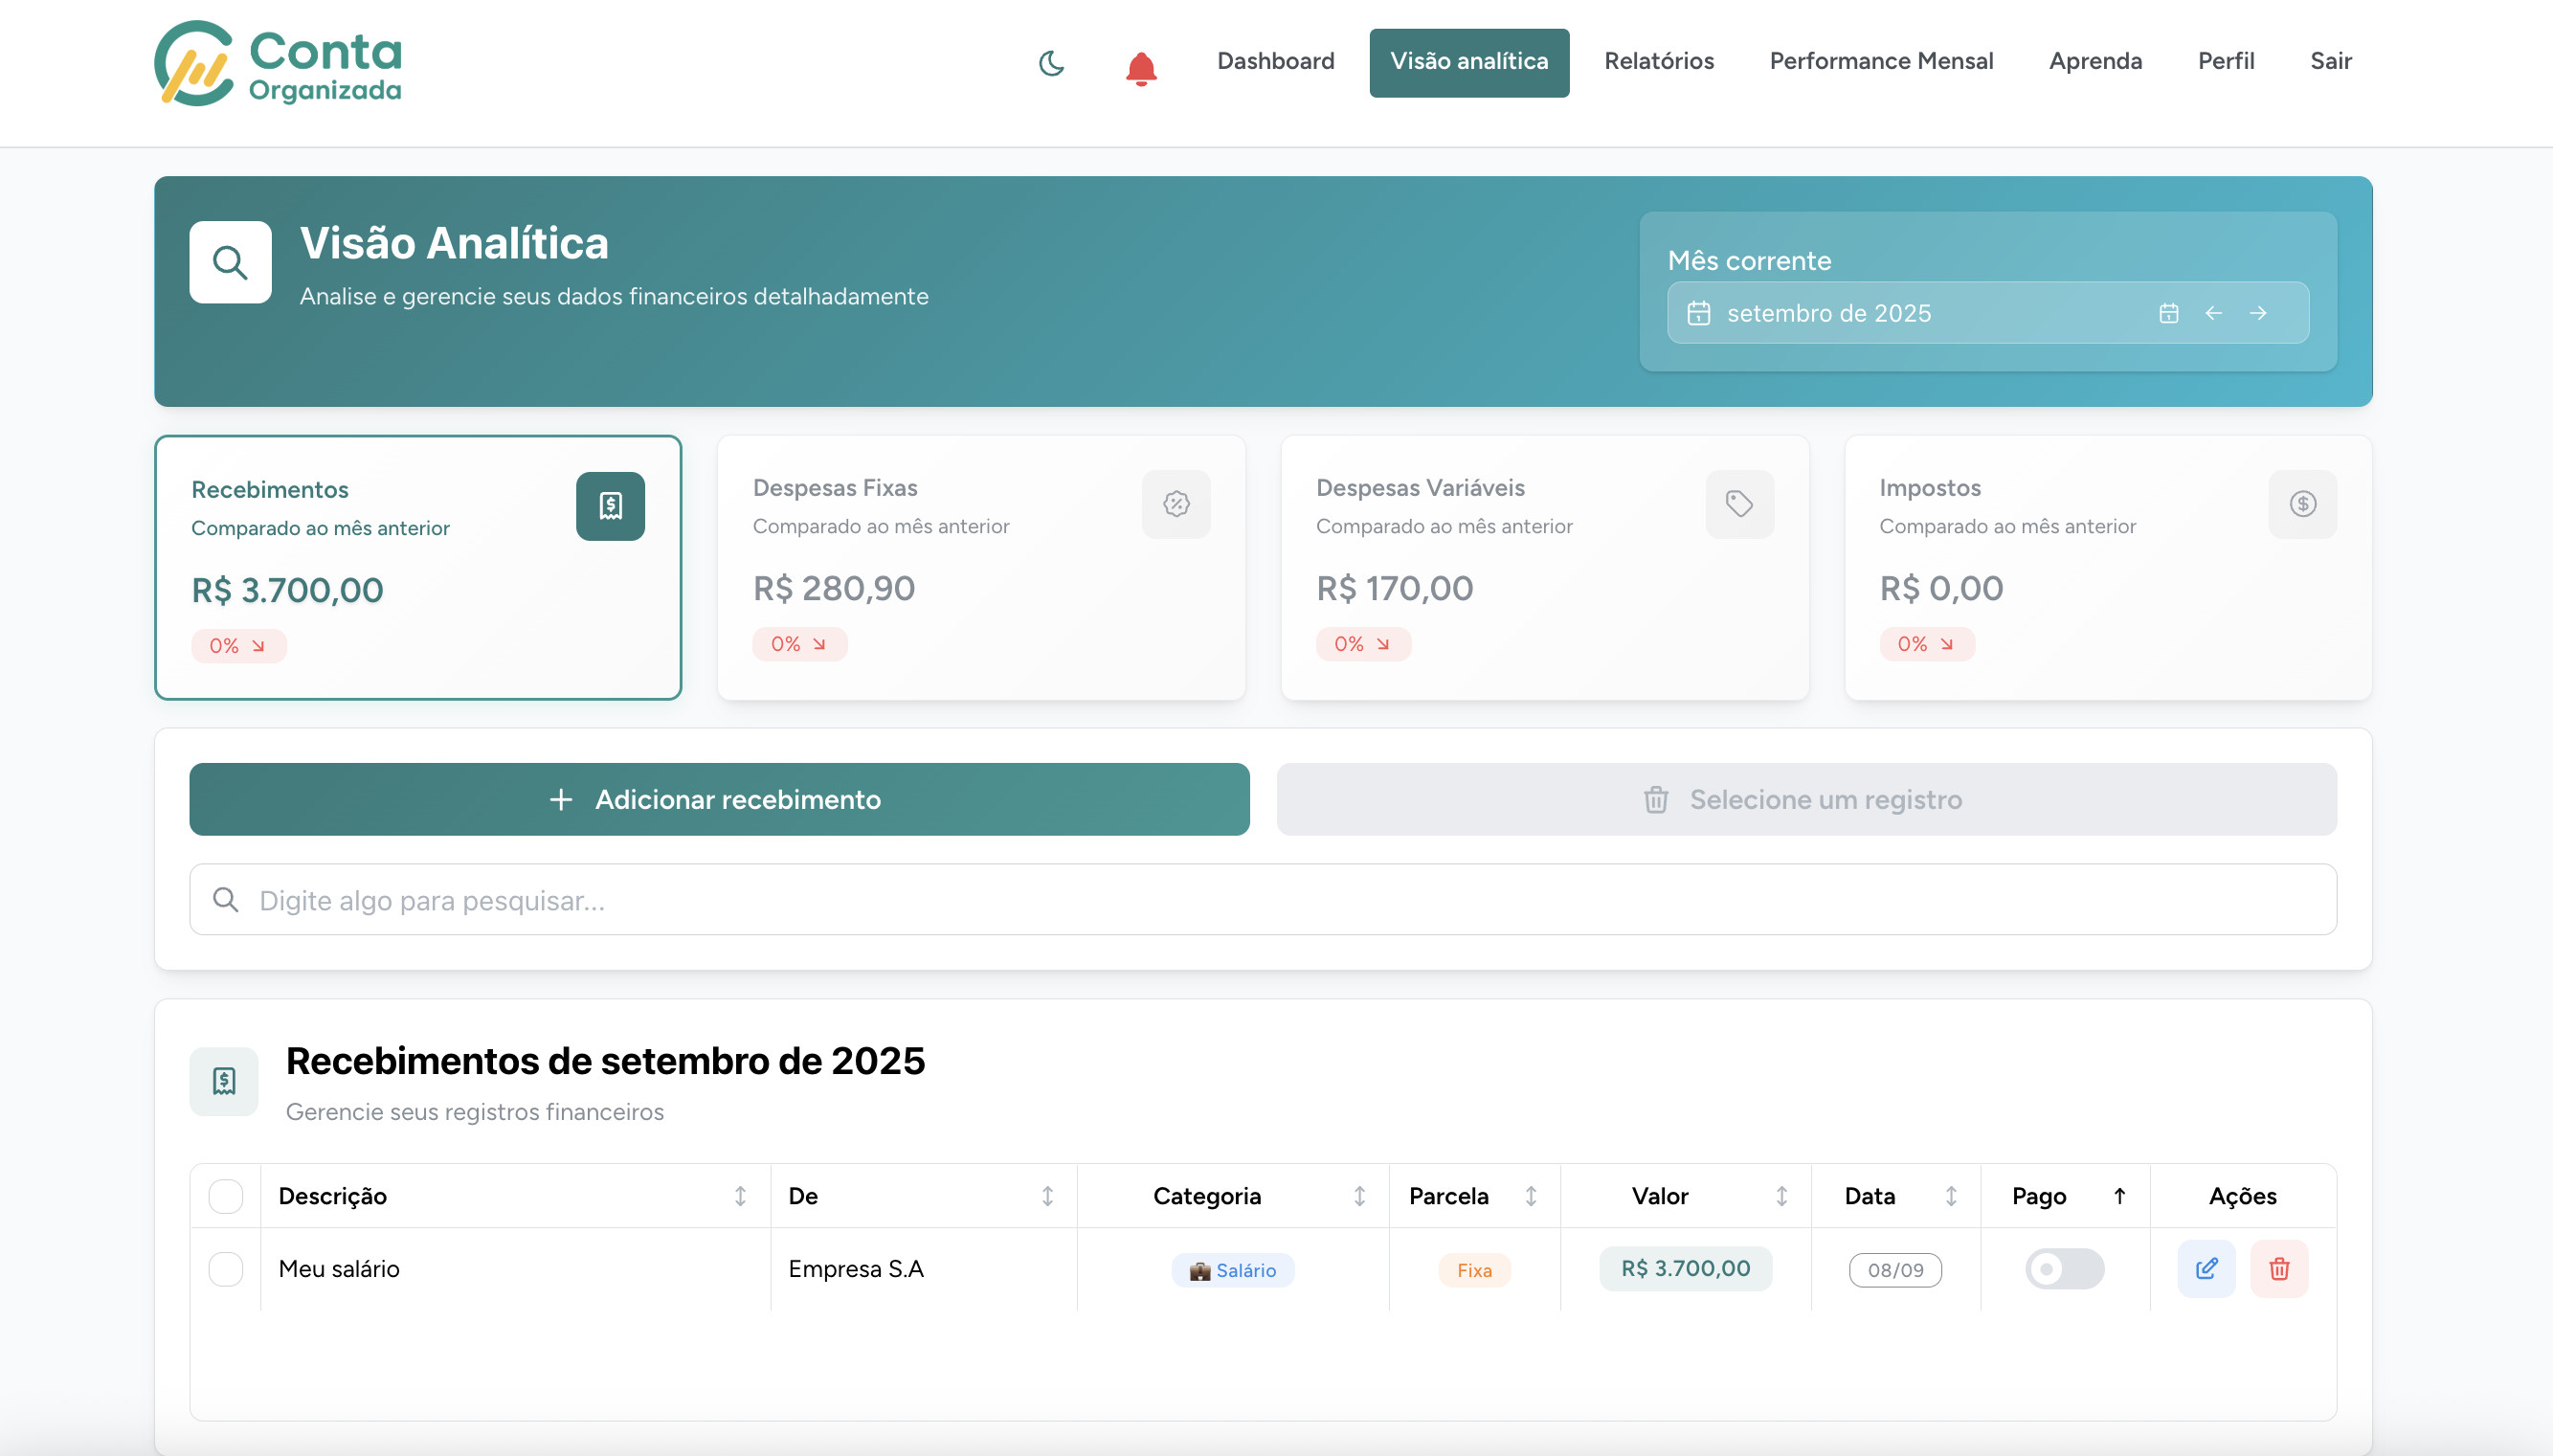Edit the 'Meu salário' record with the pencil icon
This screenshot has height=1456, width=2553.
click(2206, 1268)
